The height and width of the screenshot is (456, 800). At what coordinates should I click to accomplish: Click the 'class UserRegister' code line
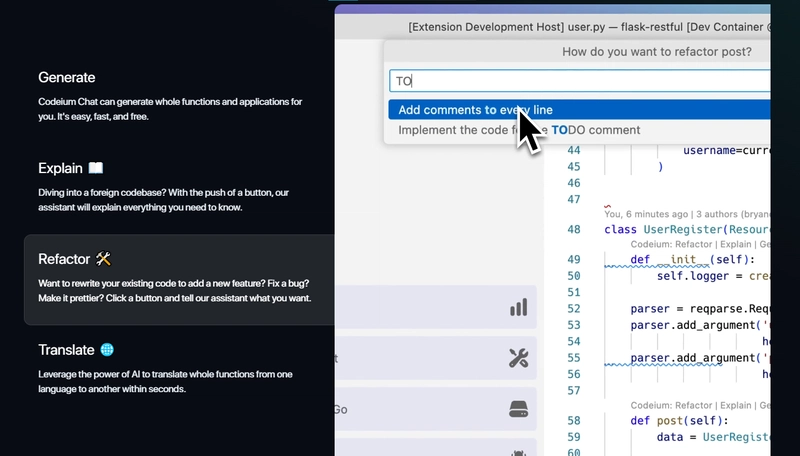(687, 230)
